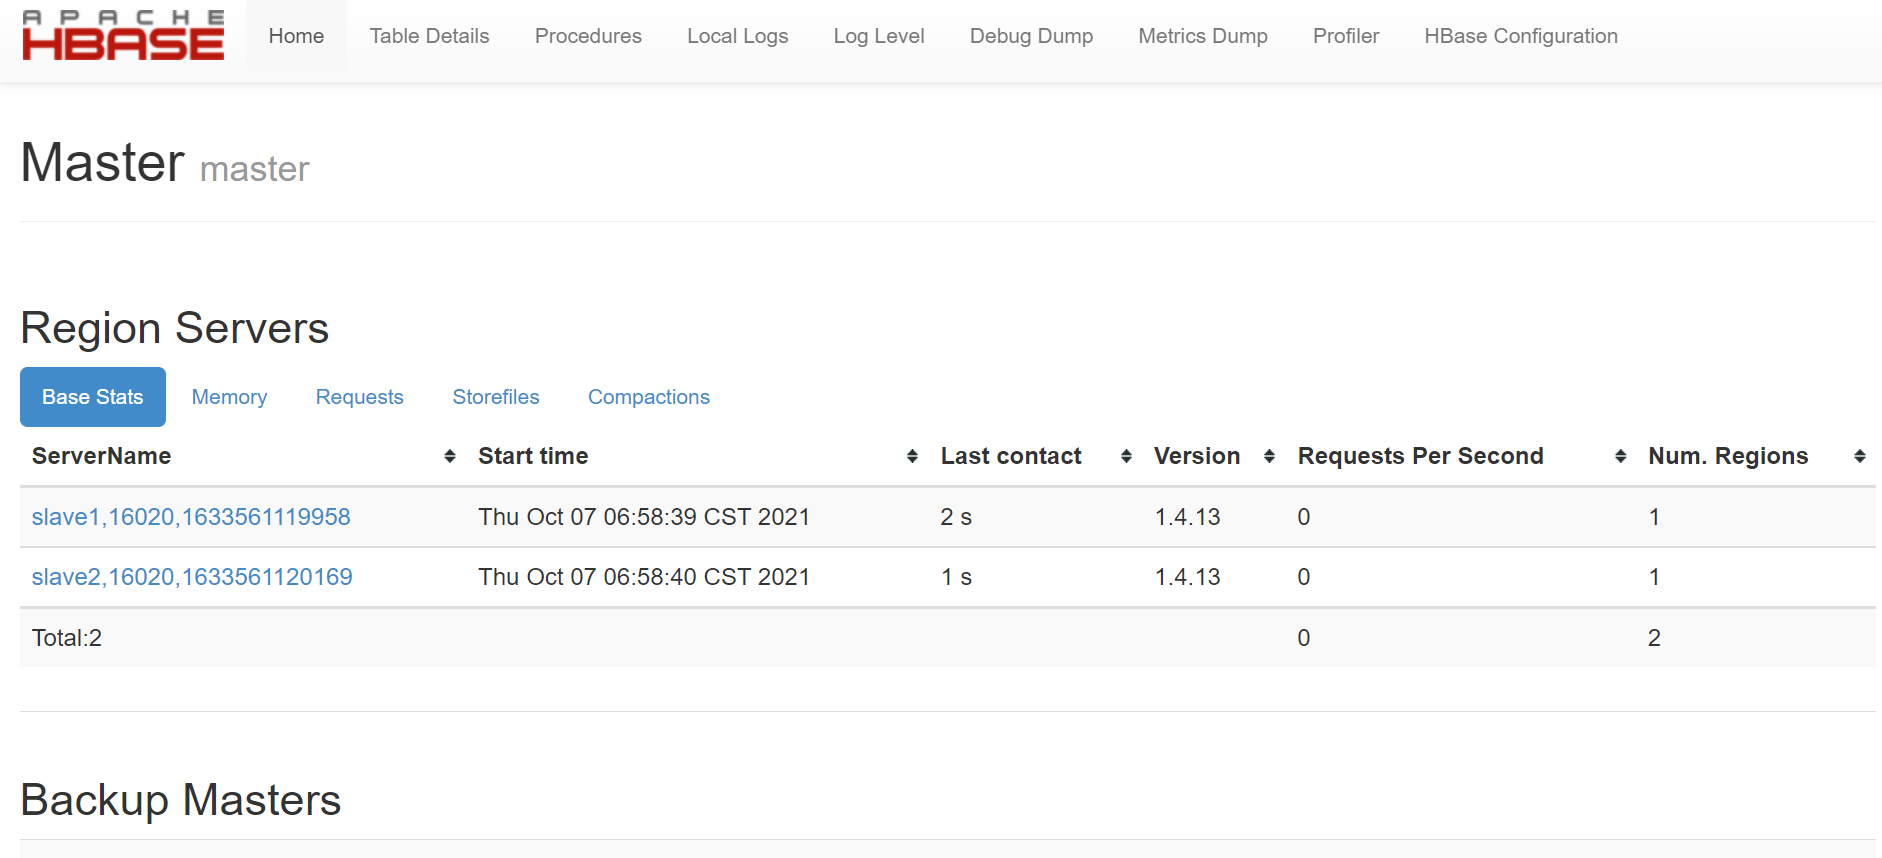The height and width of the screenshot is (858, 1882).
Task: Go to Table Details page
Action: (x=429, y=36)
